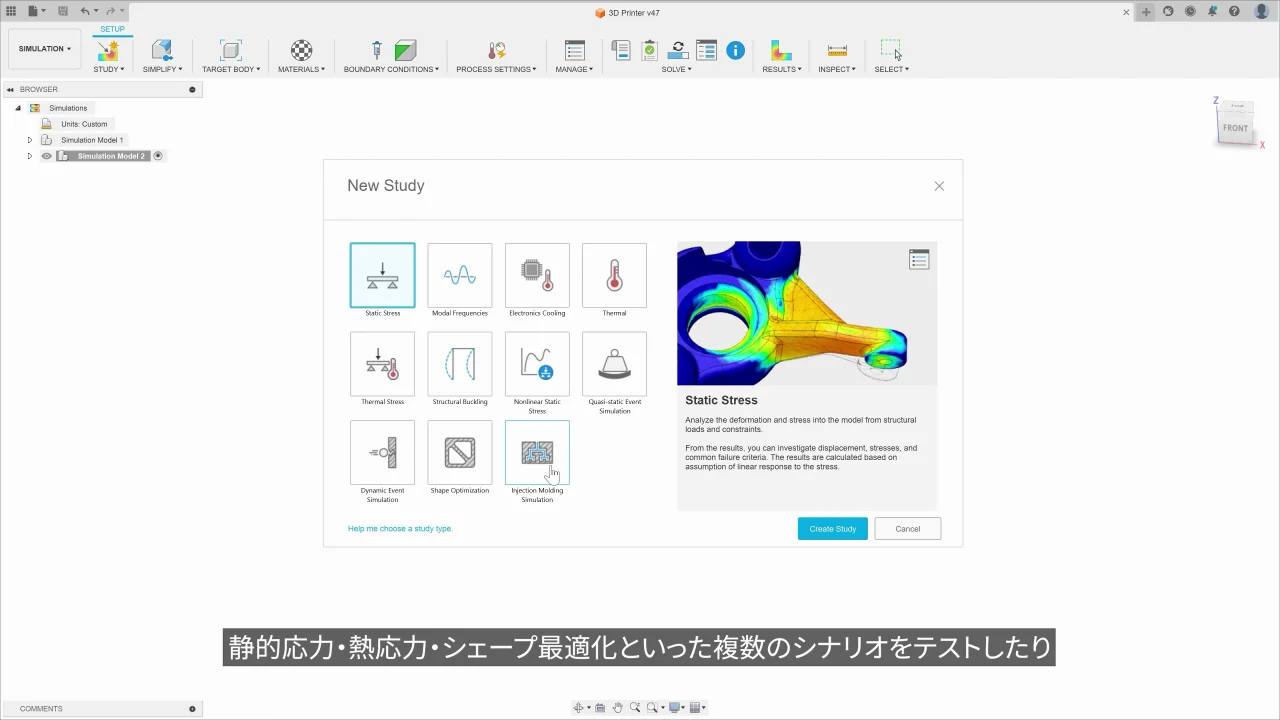Viewport: 1280px width, 720px height.
Task: Open the Help question mark icon
Action: (x=1234, y=12)
